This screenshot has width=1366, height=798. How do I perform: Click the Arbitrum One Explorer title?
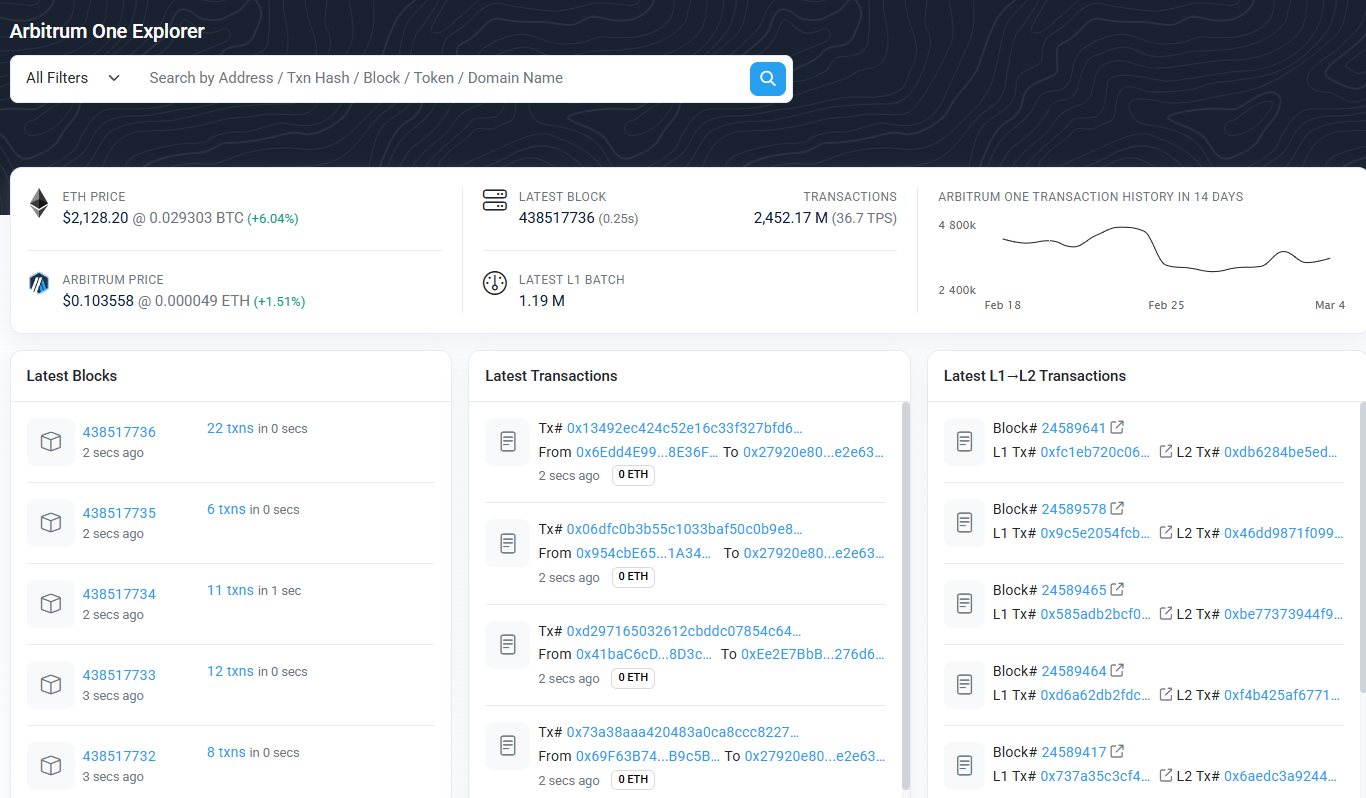pyautogui.click(x=107, y=31)
